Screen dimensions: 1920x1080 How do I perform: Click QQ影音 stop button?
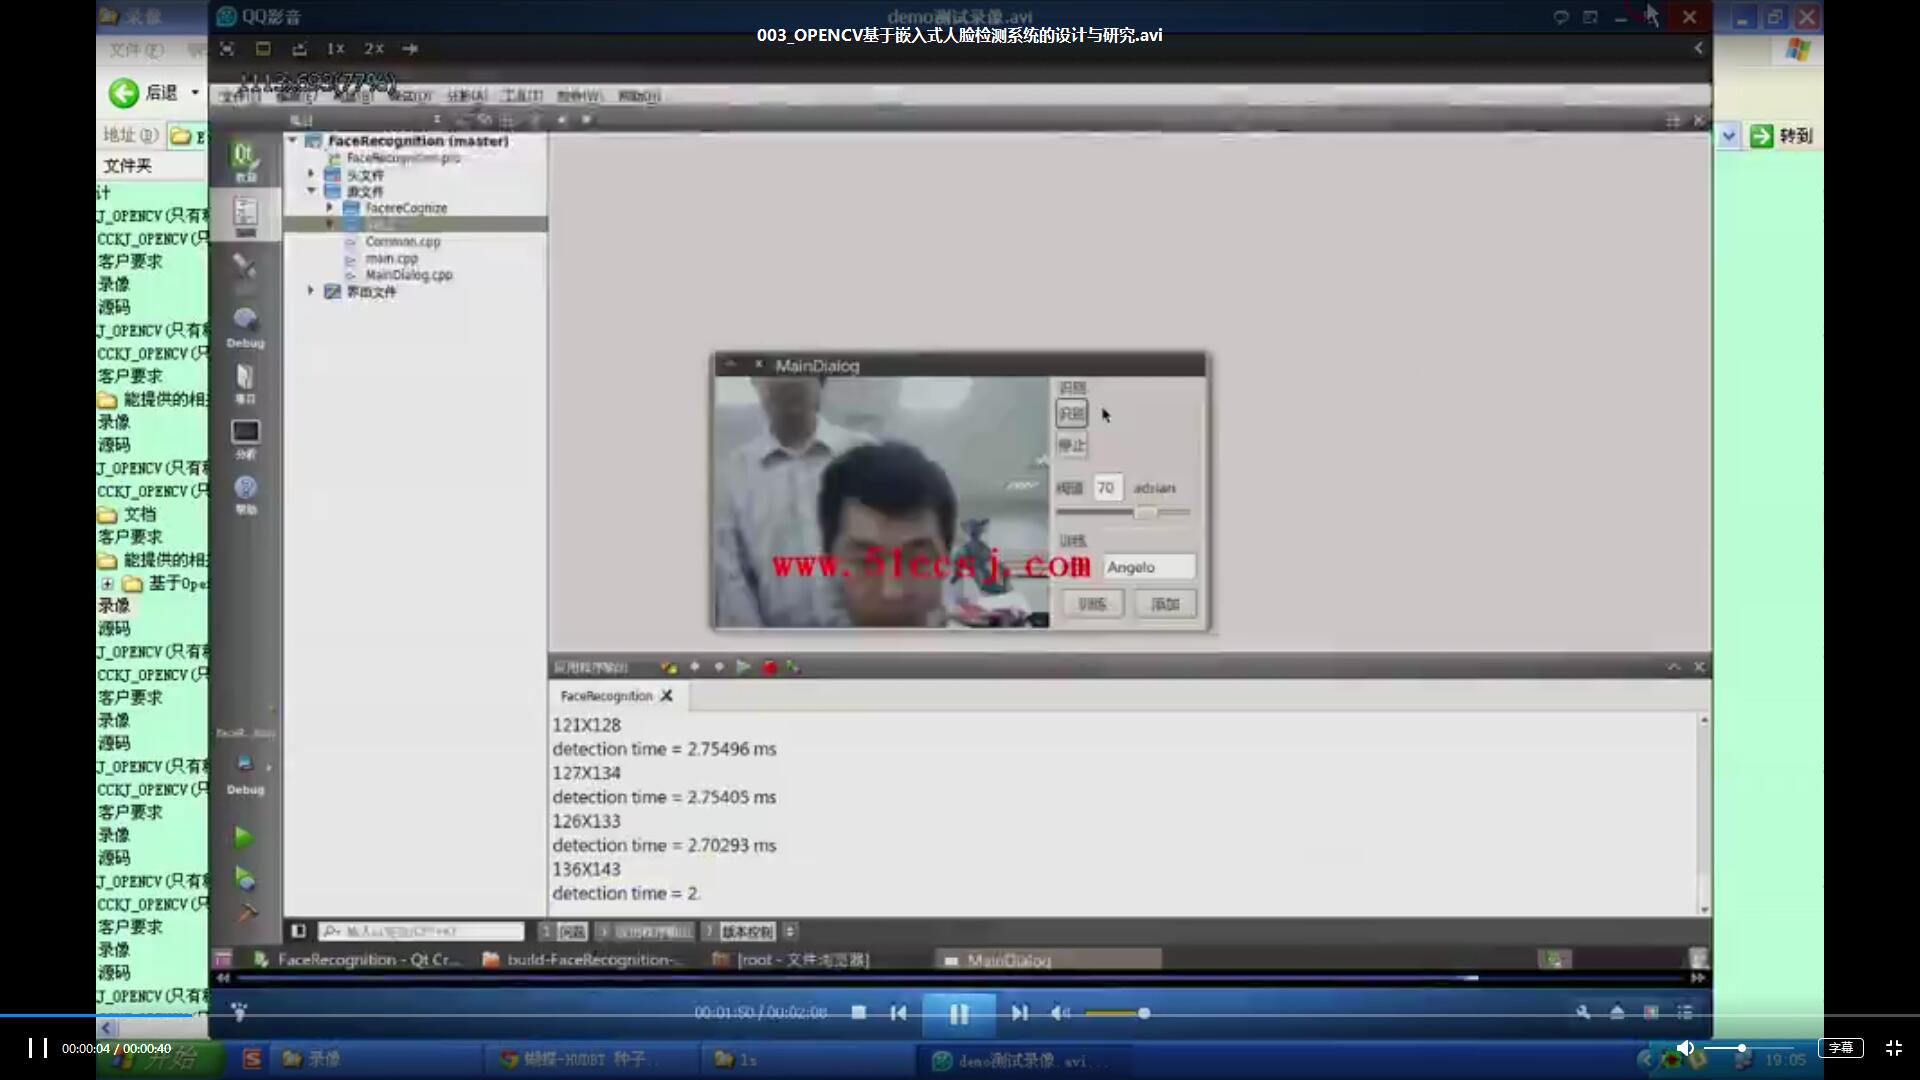[x=858, y=1013]
